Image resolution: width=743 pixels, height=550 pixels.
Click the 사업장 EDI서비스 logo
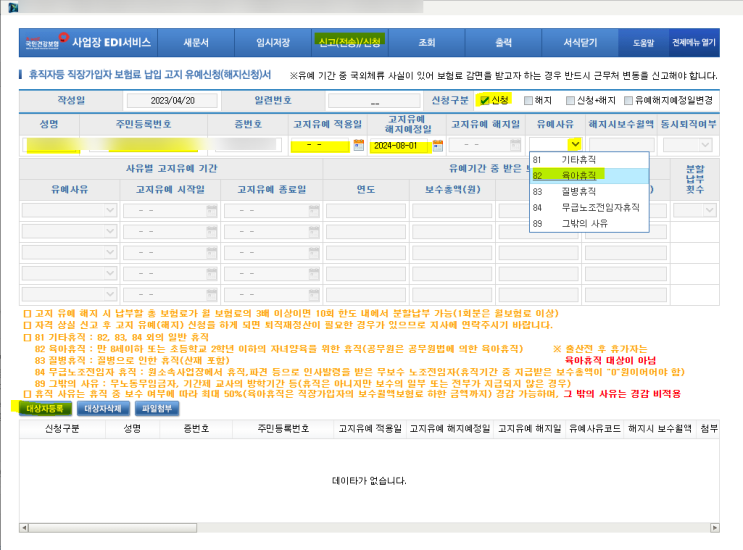(88, 42)
